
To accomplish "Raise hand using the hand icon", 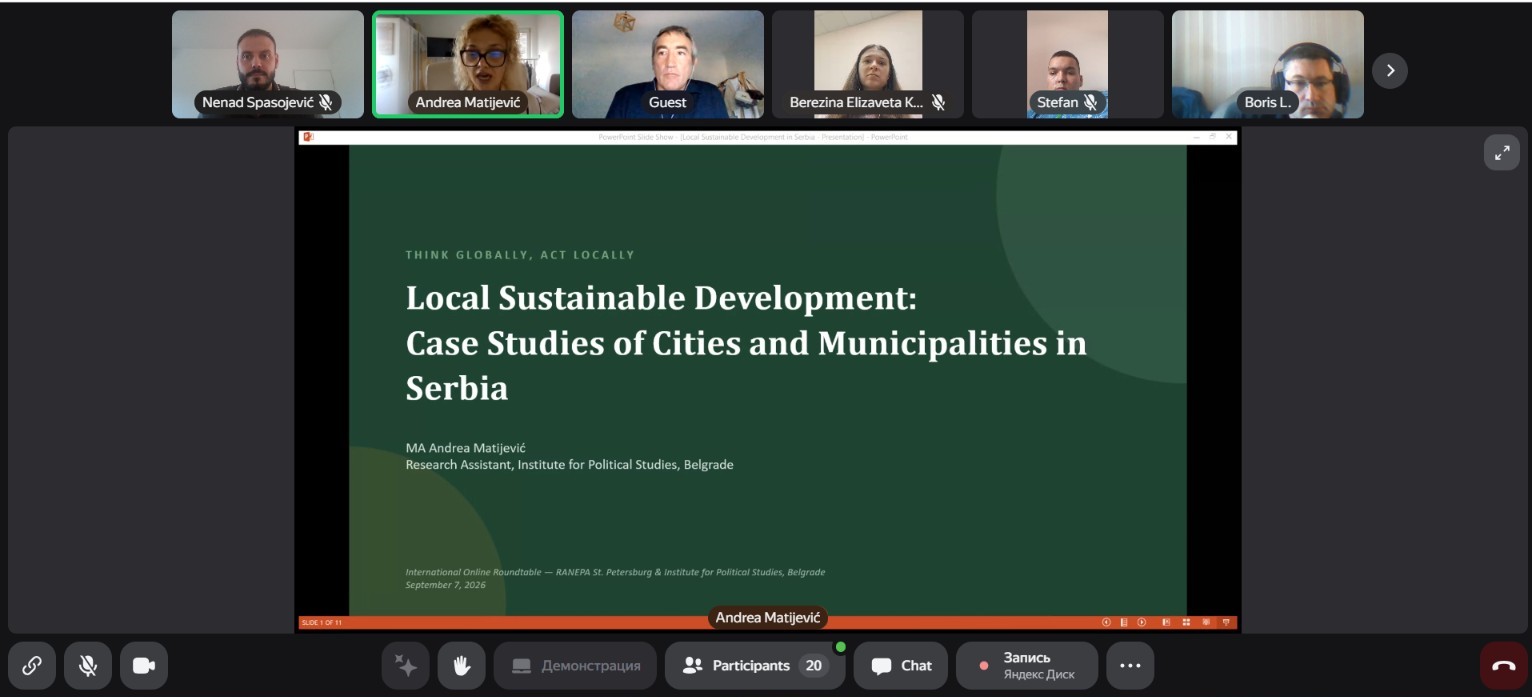I will pos(462,665).
